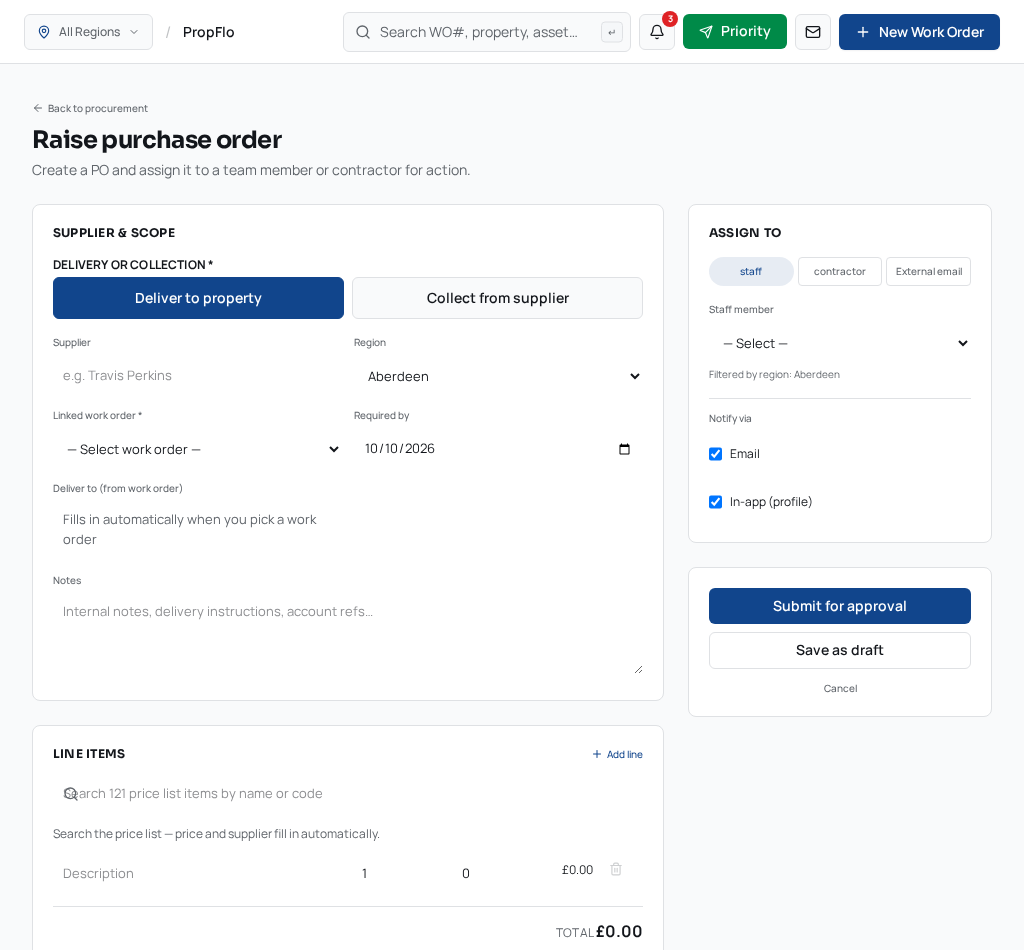Switch assignment to External email tab

pyautogui.click(x=929, y=272)
